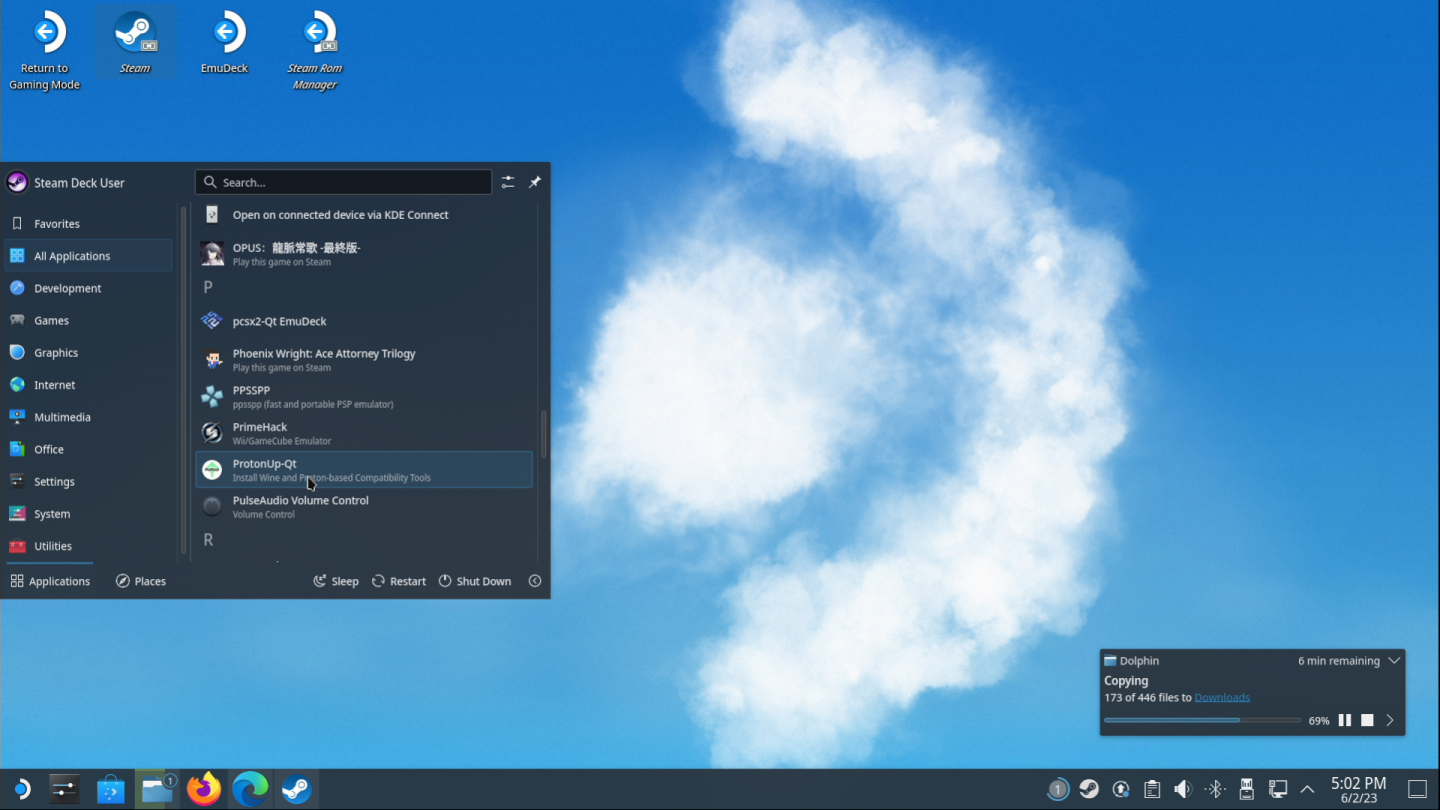Viewport: 1440px width, 810px height.
Task: Jump to section letter R
Action: click(208, 540)
